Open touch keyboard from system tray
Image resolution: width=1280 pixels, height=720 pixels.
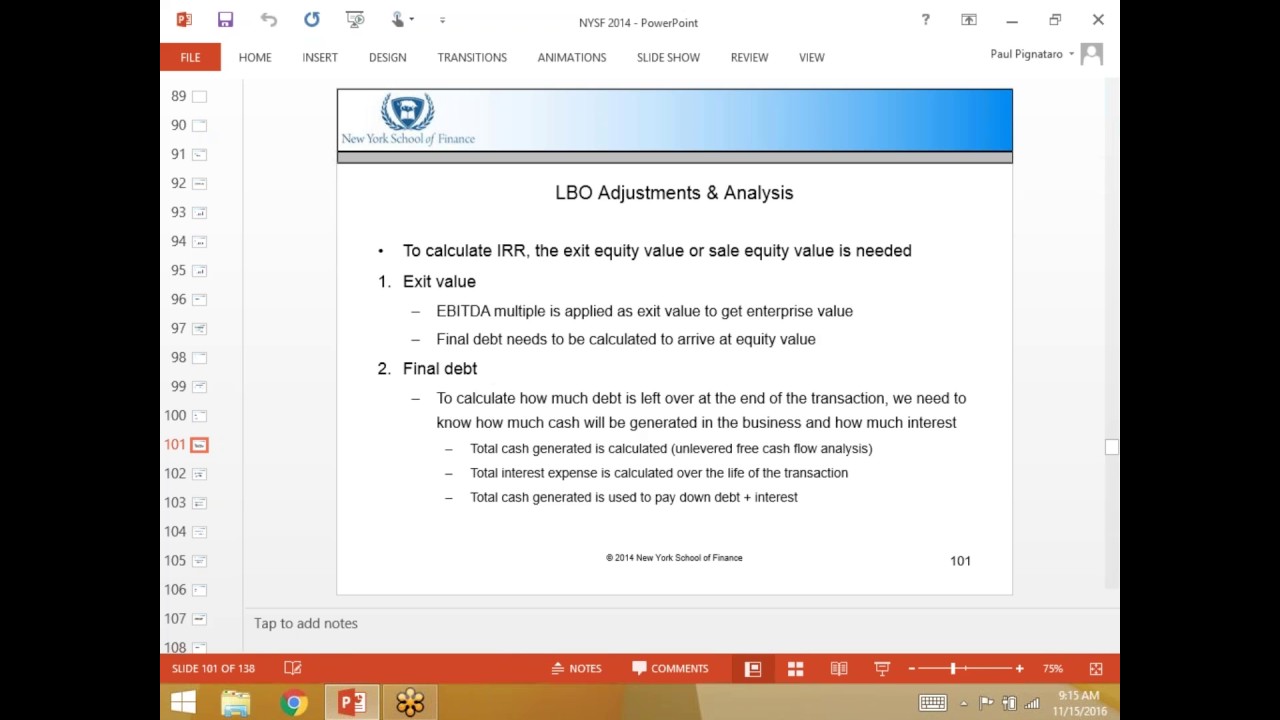pos(932,703)
